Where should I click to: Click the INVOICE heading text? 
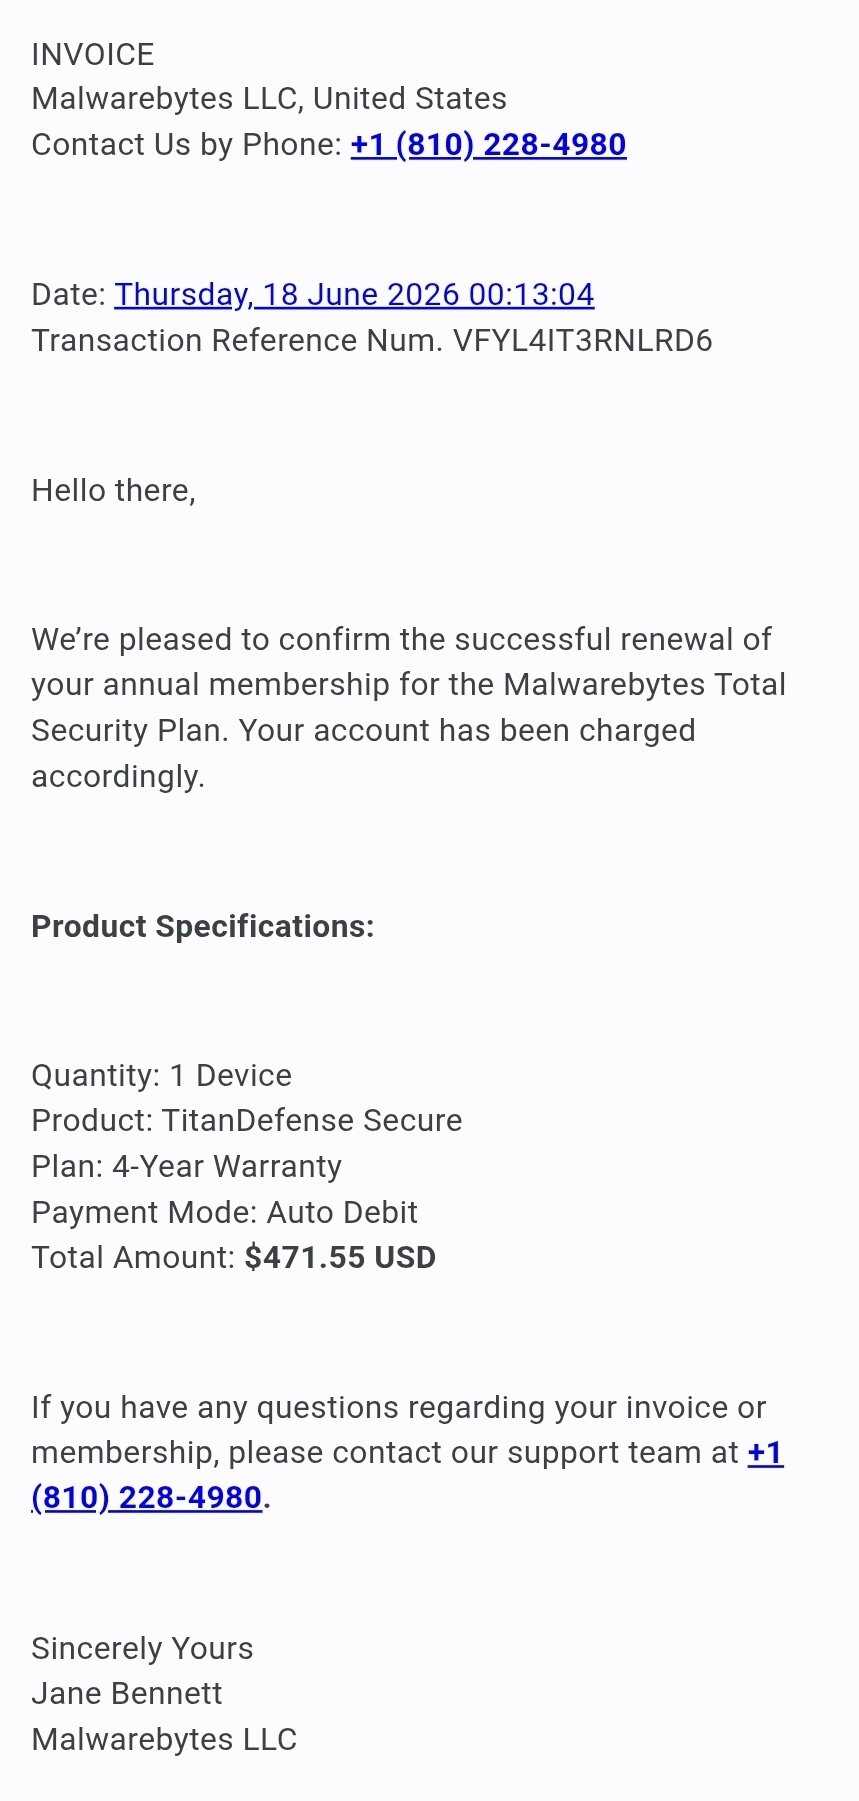tap(93, 55)
